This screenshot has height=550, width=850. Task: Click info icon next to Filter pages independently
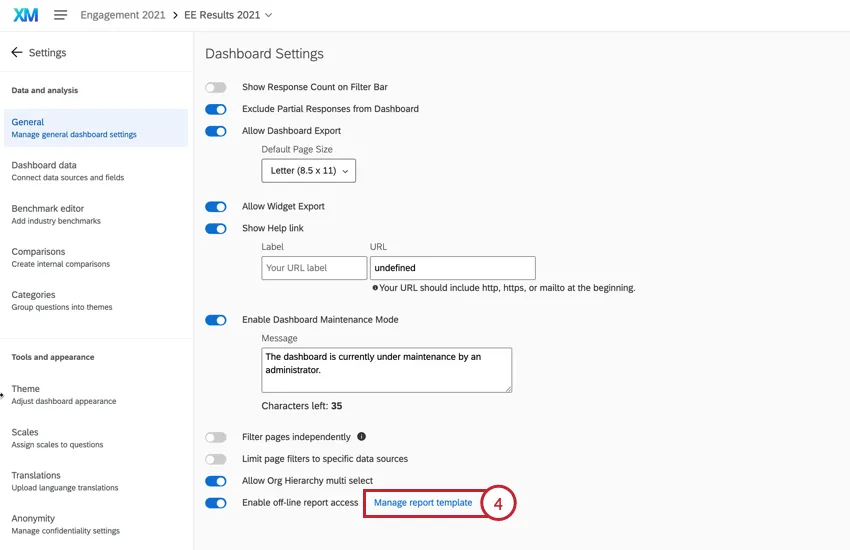point(361,437)
